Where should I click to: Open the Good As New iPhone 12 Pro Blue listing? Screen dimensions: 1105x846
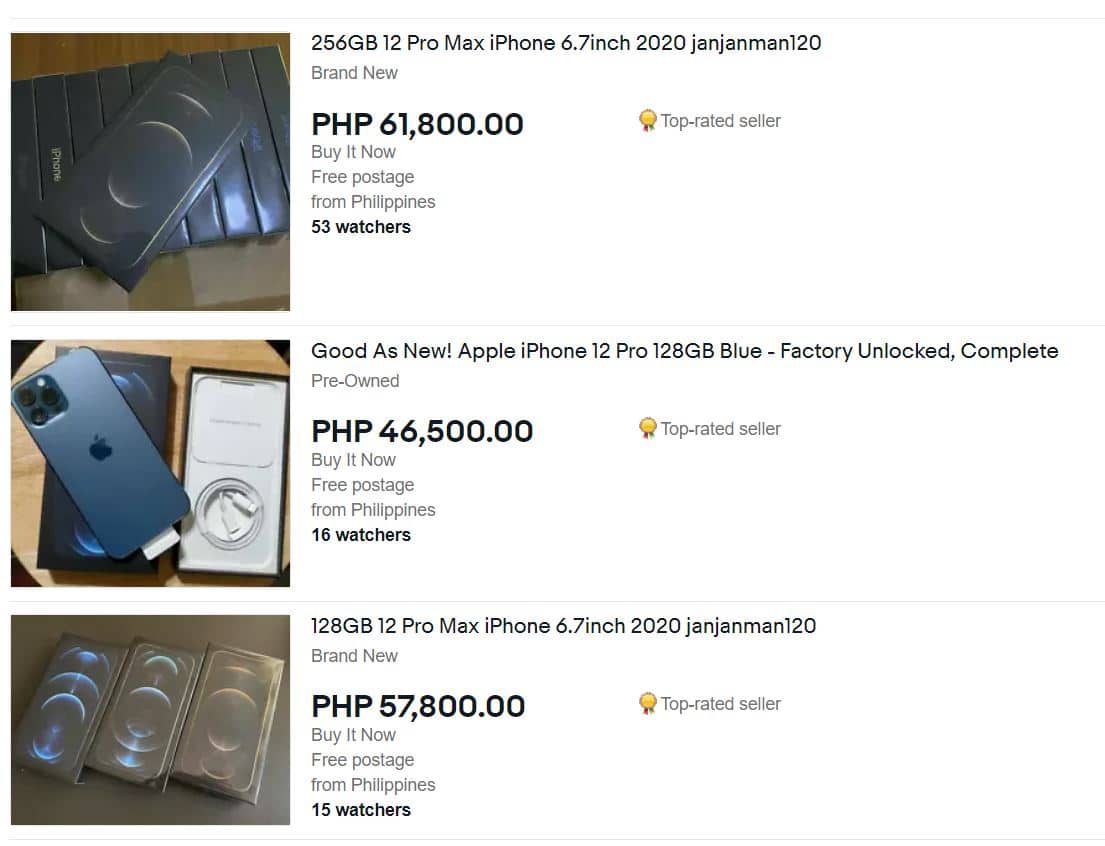pos(684,351)
